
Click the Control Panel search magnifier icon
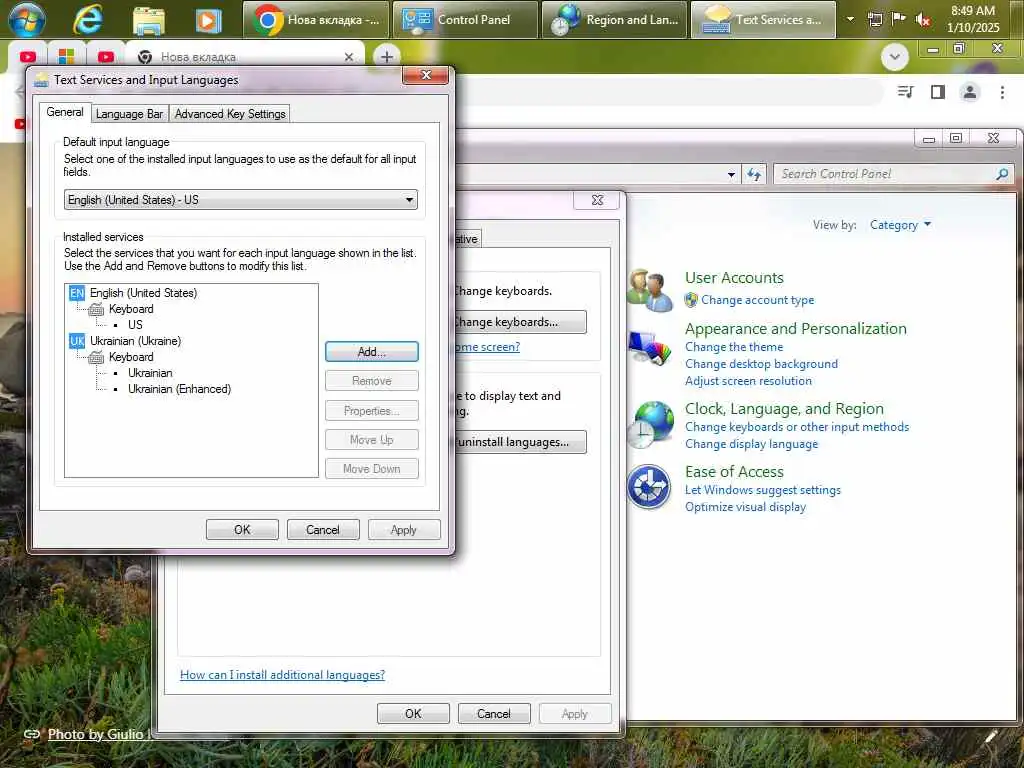1002,174
